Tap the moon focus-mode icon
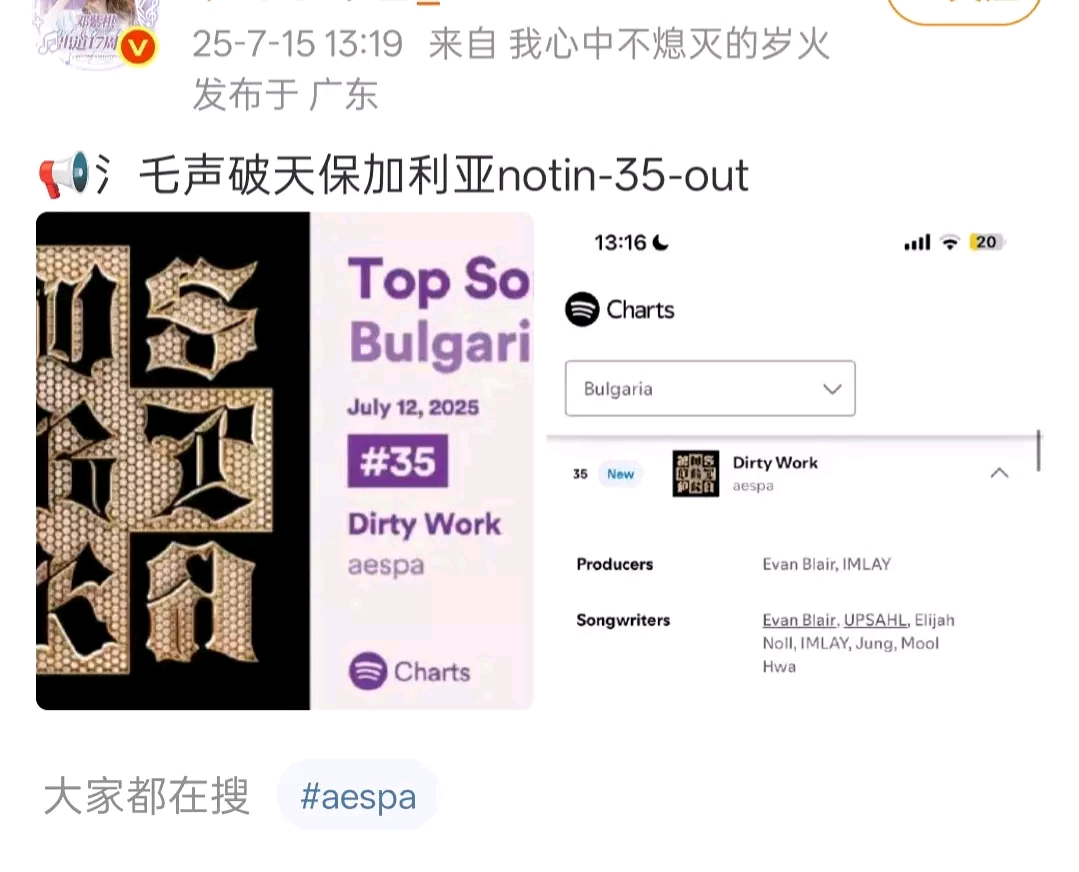Image resolution: width=1079 pixels, height=872 pixels. 661,242
